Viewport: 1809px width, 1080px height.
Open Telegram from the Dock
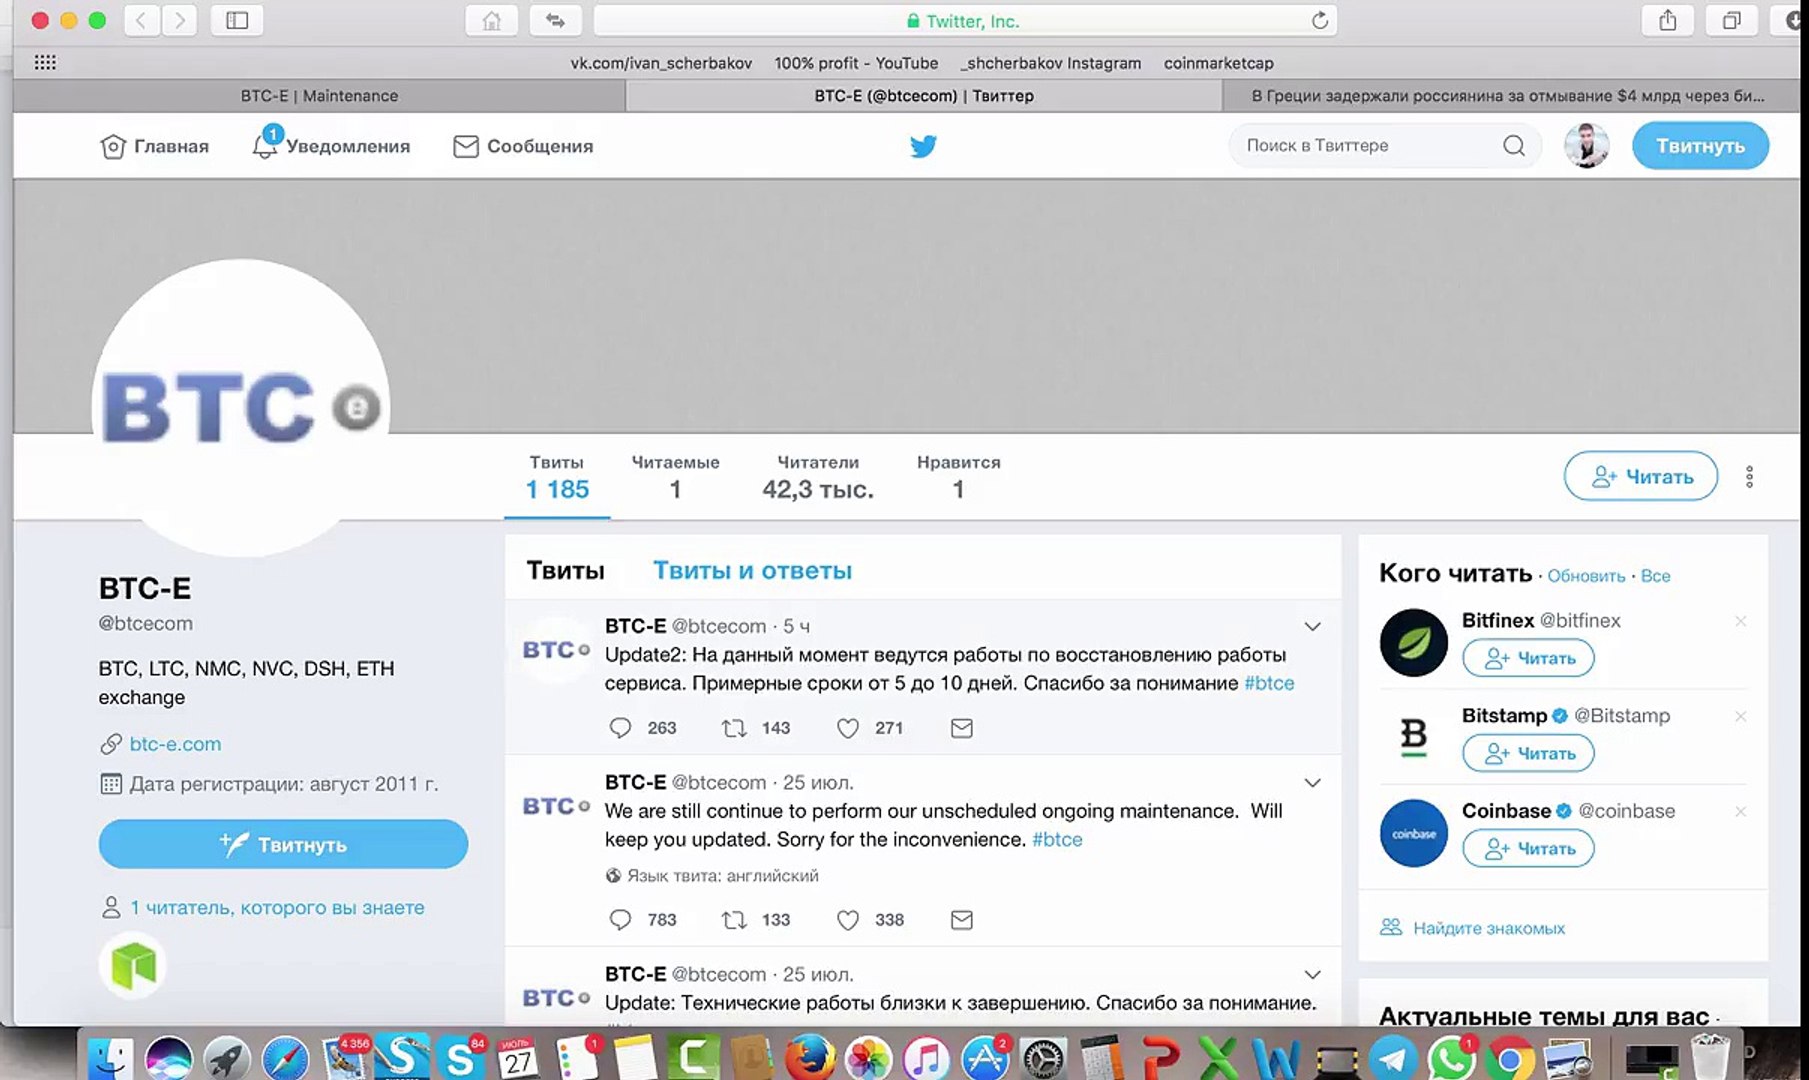tap(1393, 1057)
